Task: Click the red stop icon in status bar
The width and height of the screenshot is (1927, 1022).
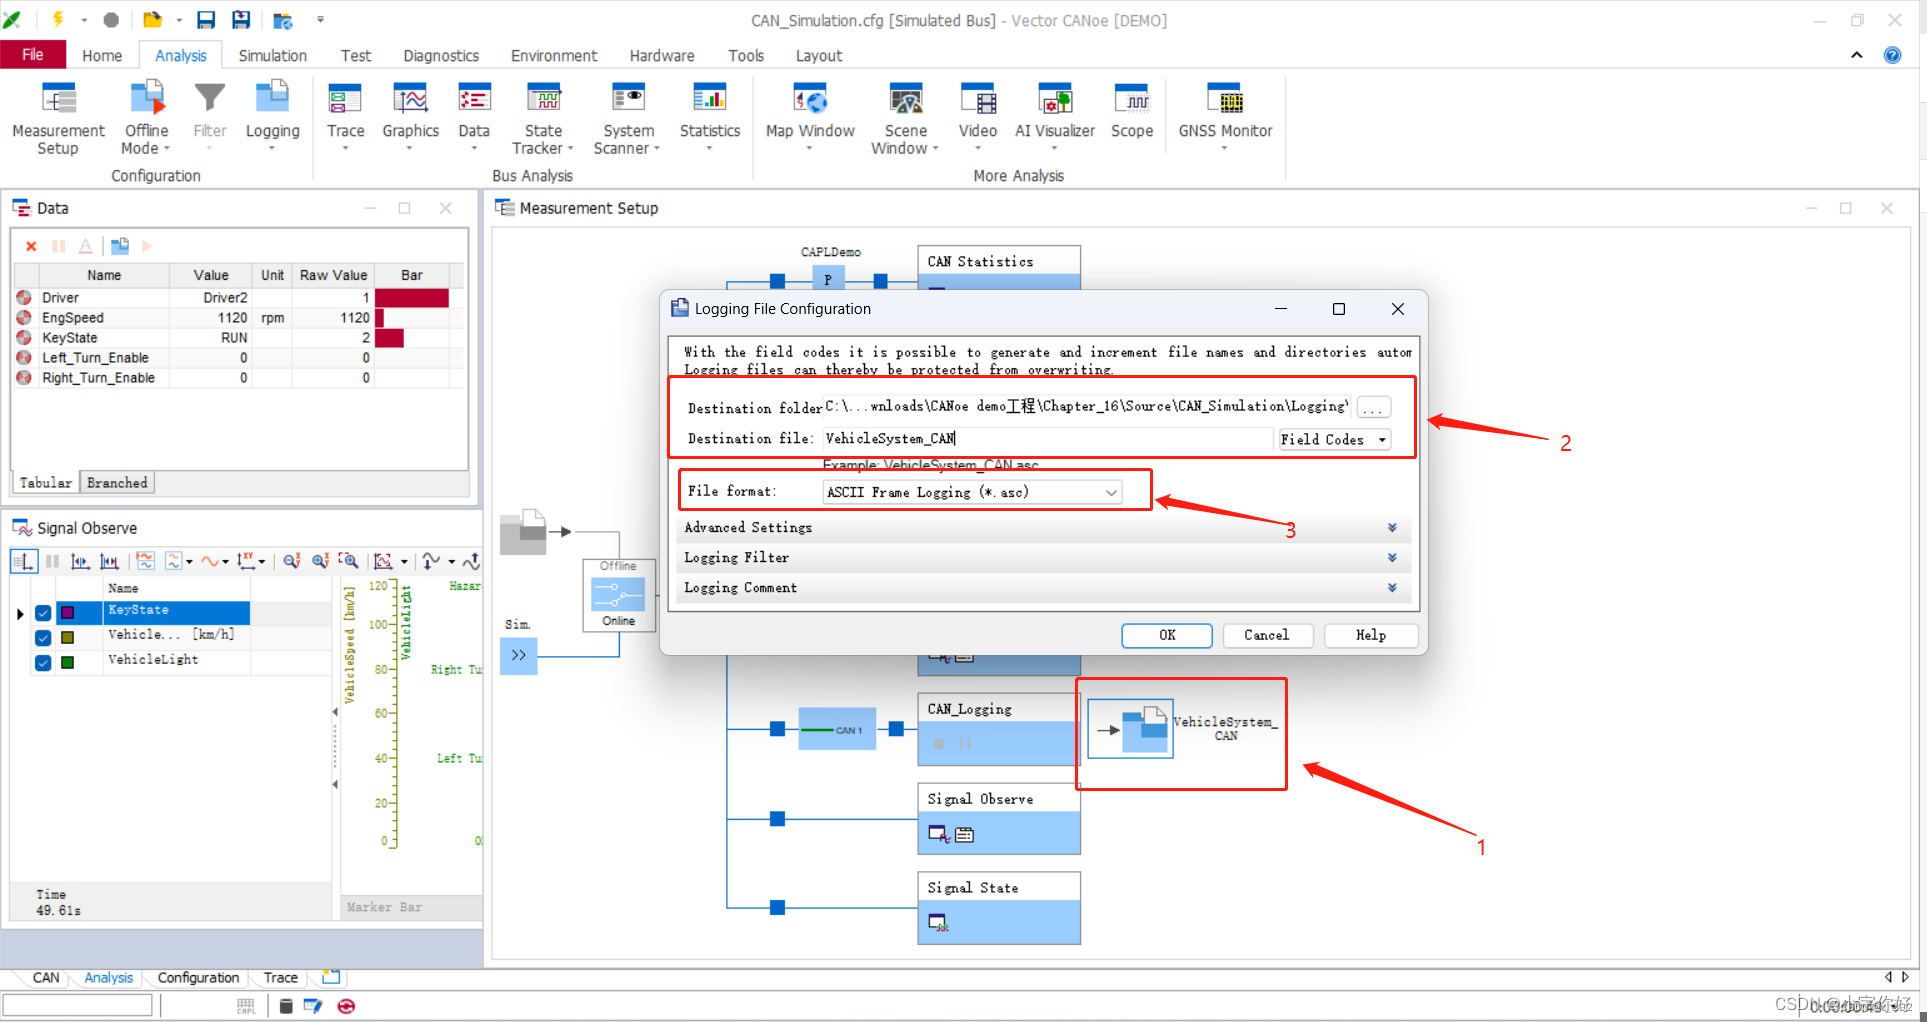Action: pos(346,1006)
